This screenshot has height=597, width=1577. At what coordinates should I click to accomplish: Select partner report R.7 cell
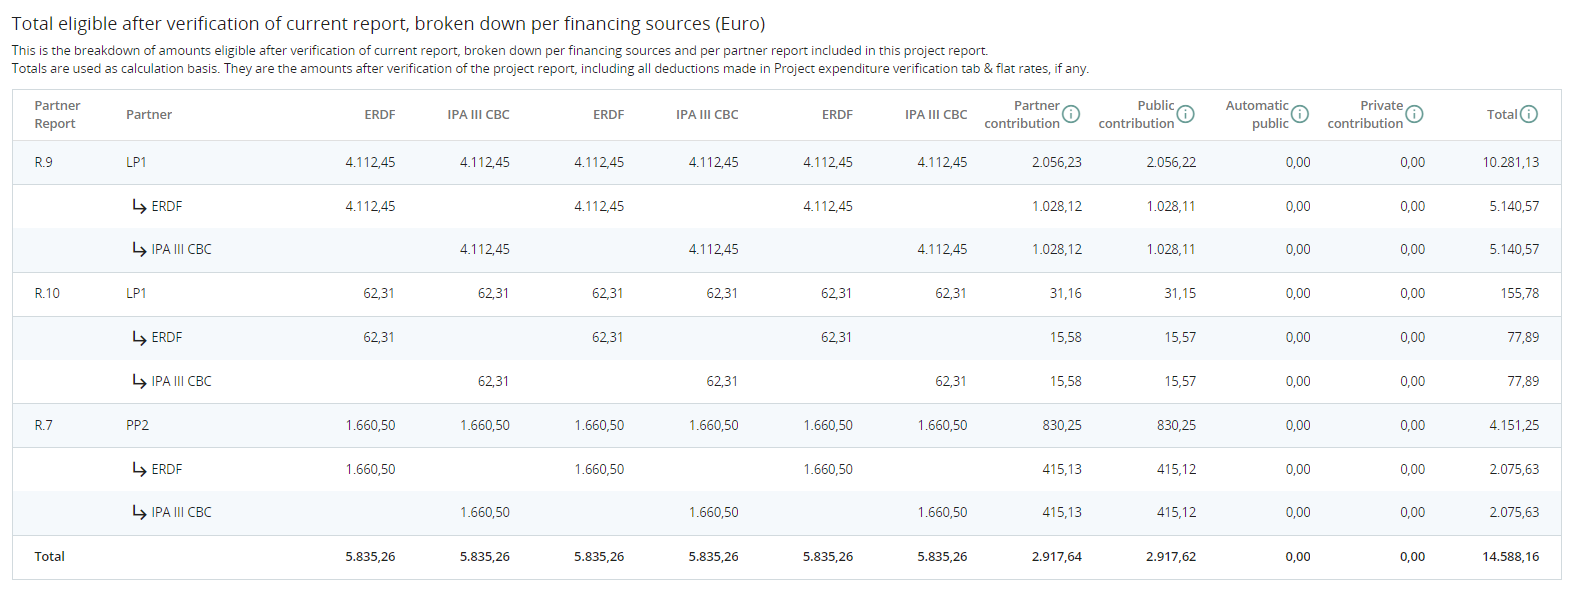pyautogui.click(x=44, y=425)
